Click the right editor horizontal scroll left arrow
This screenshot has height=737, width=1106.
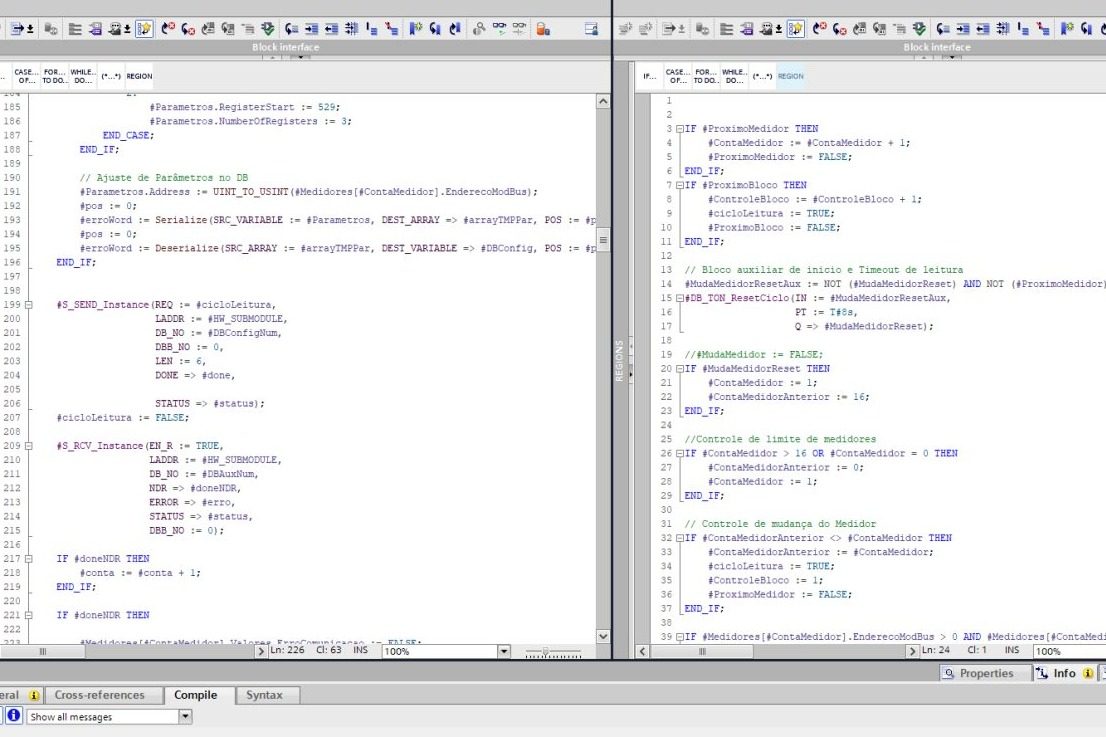pos(642,652)
